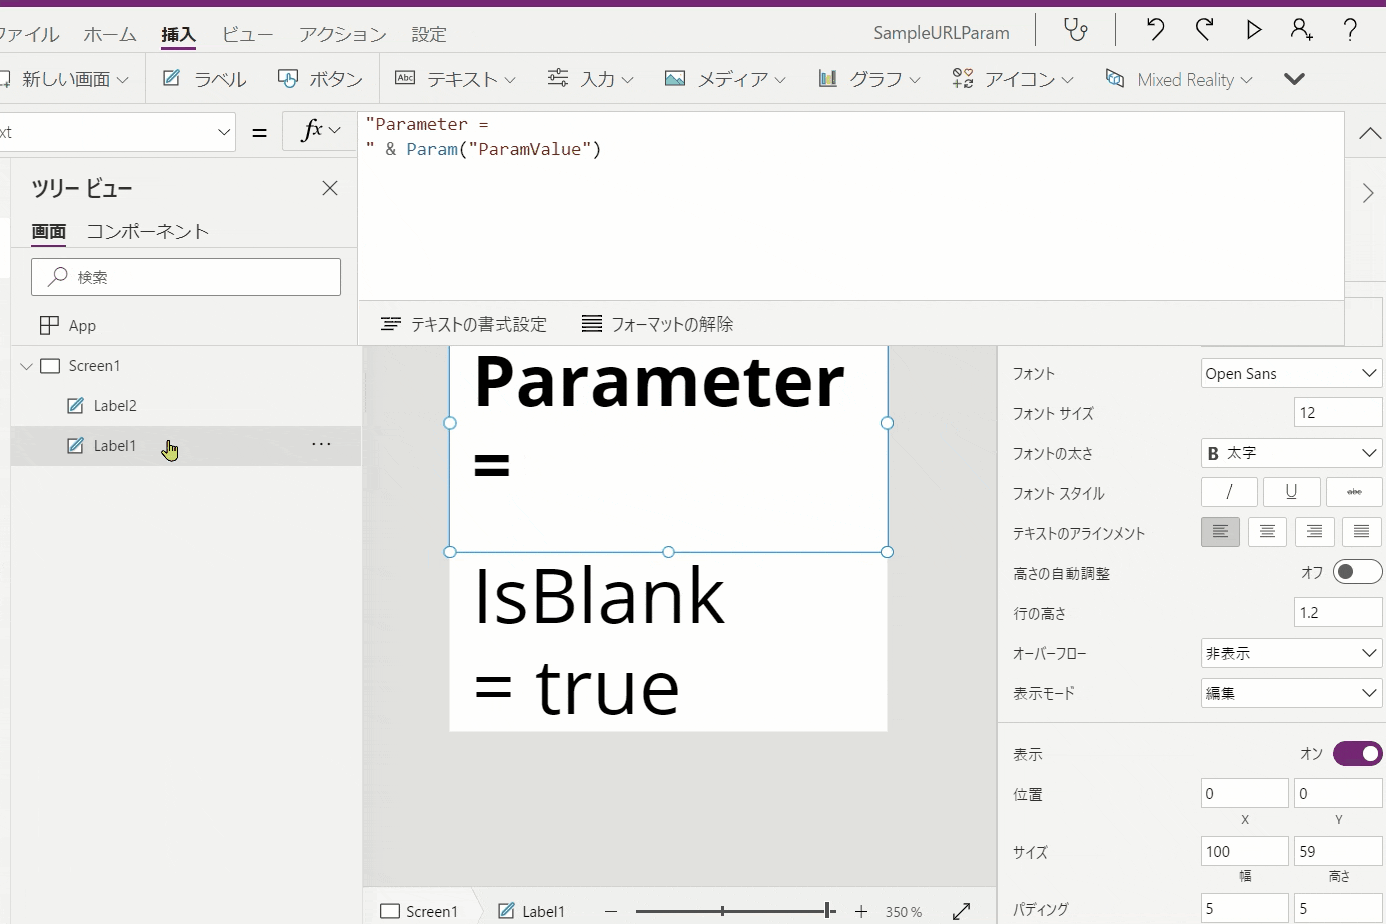The width and height of the screenshot is (1386, 924).
Task: Click the Line height field
Action: [1338, 612]
